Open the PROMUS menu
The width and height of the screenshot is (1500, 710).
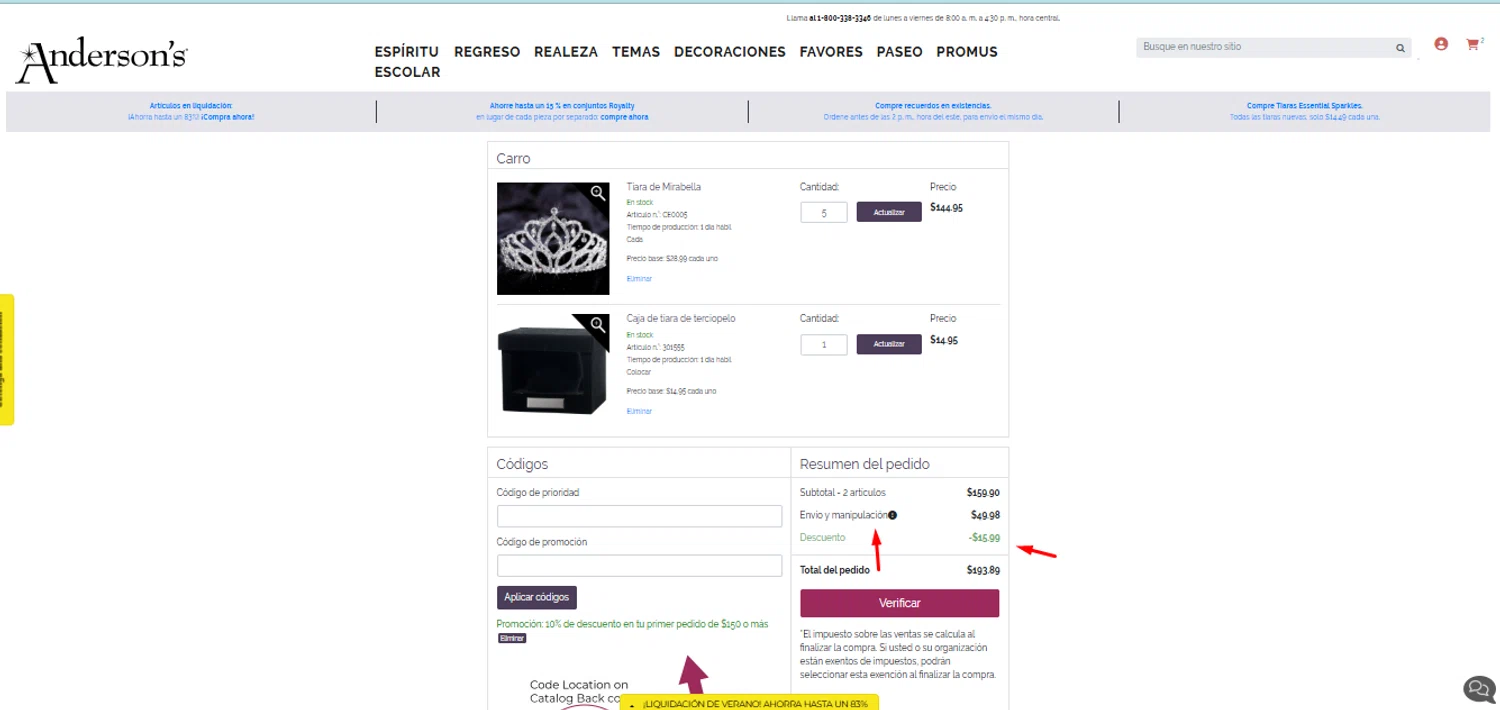(967, 52)
